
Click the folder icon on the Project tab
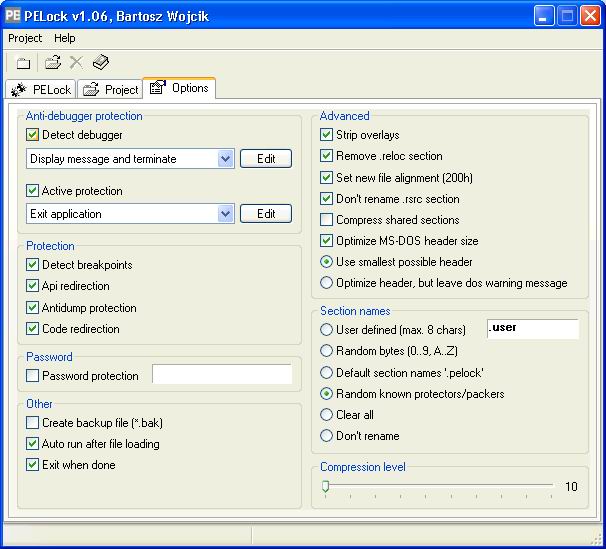click(91, 89)
